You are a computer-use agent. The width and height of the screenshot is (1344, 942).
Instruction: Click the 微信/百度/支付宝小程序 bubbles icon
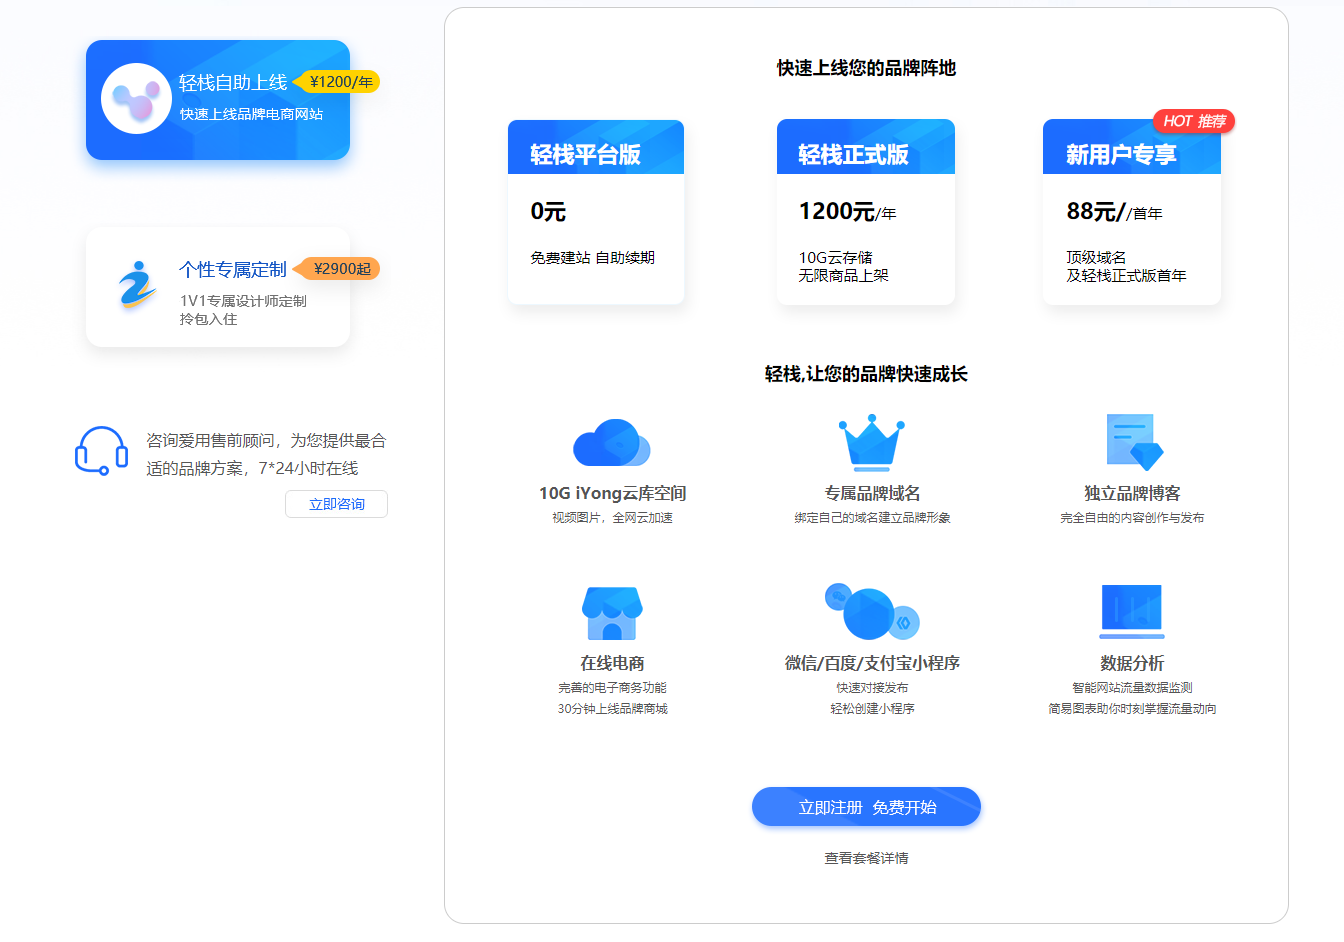[x=871, y=612]
